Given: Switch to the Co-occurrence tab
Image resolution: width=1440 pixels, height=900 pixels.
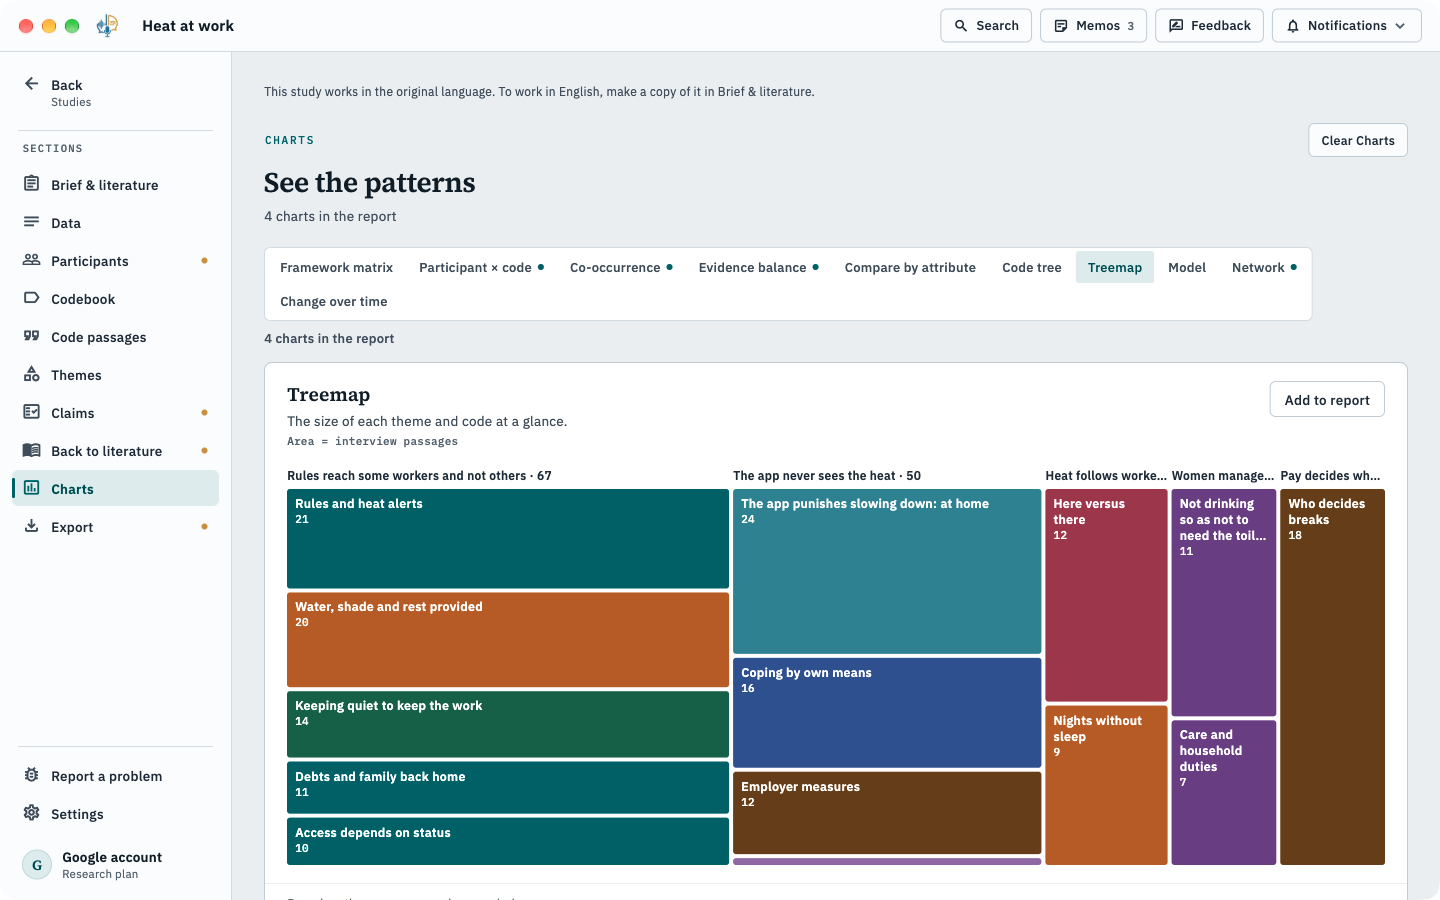Looking at the screenshot, I should [621, 267].
